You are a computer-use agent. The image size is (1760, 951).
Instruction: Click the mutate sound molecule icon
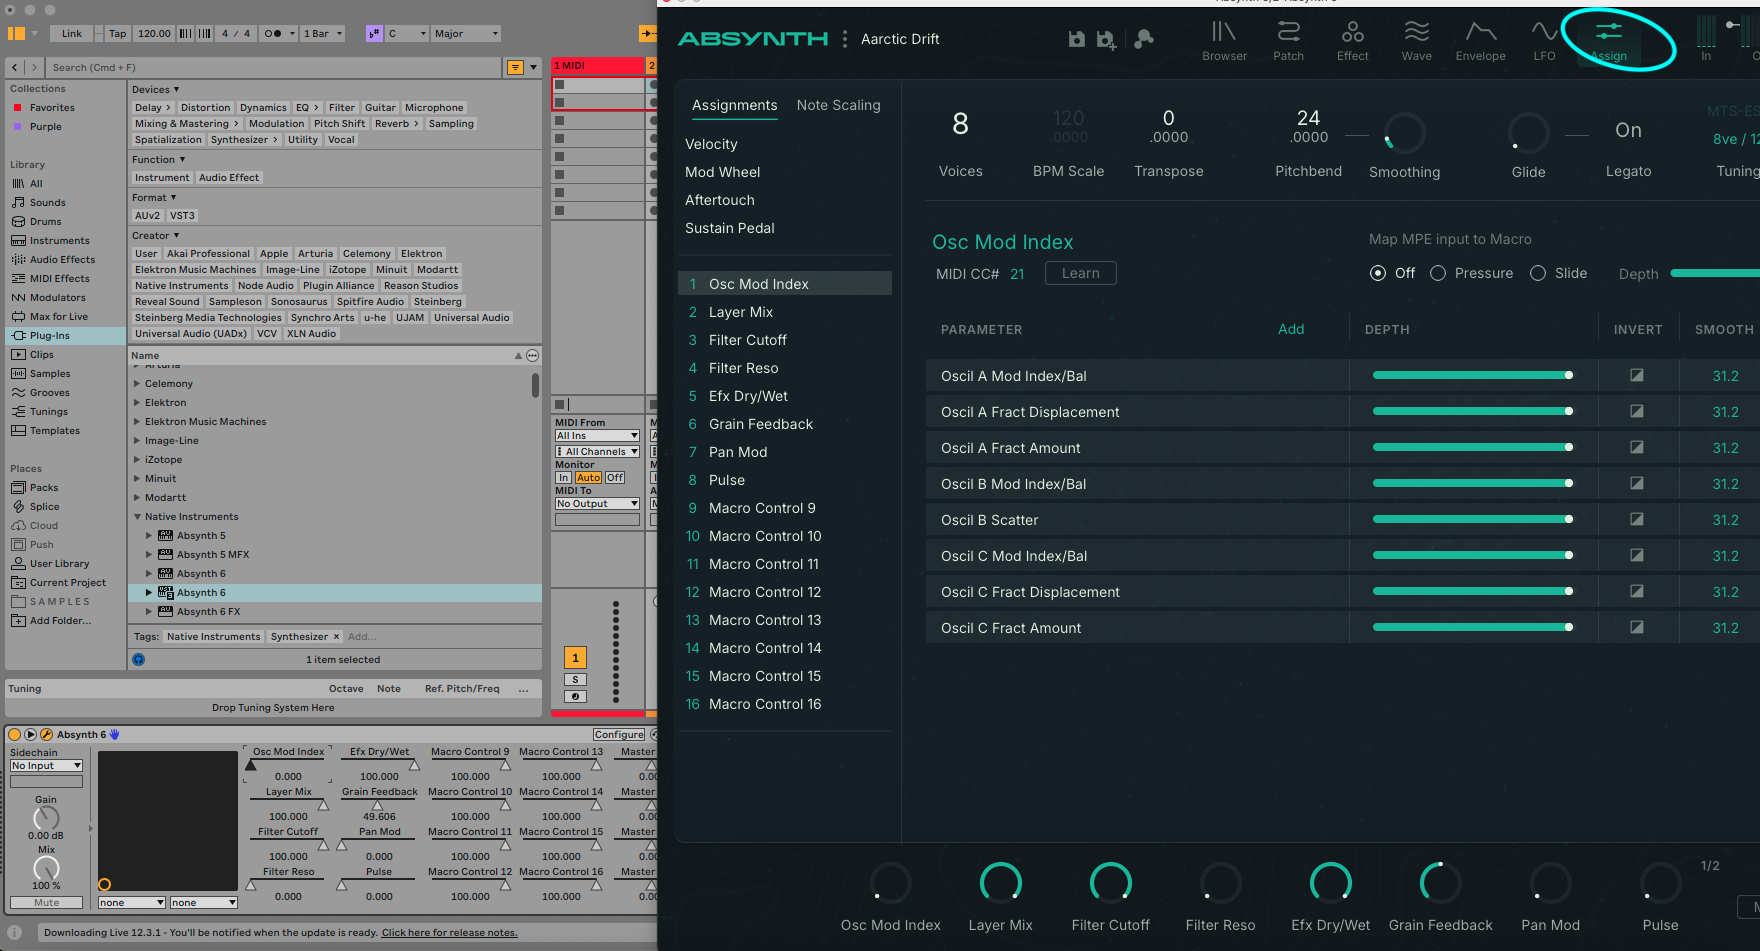pyautogui.click(x=1144, y=39)
